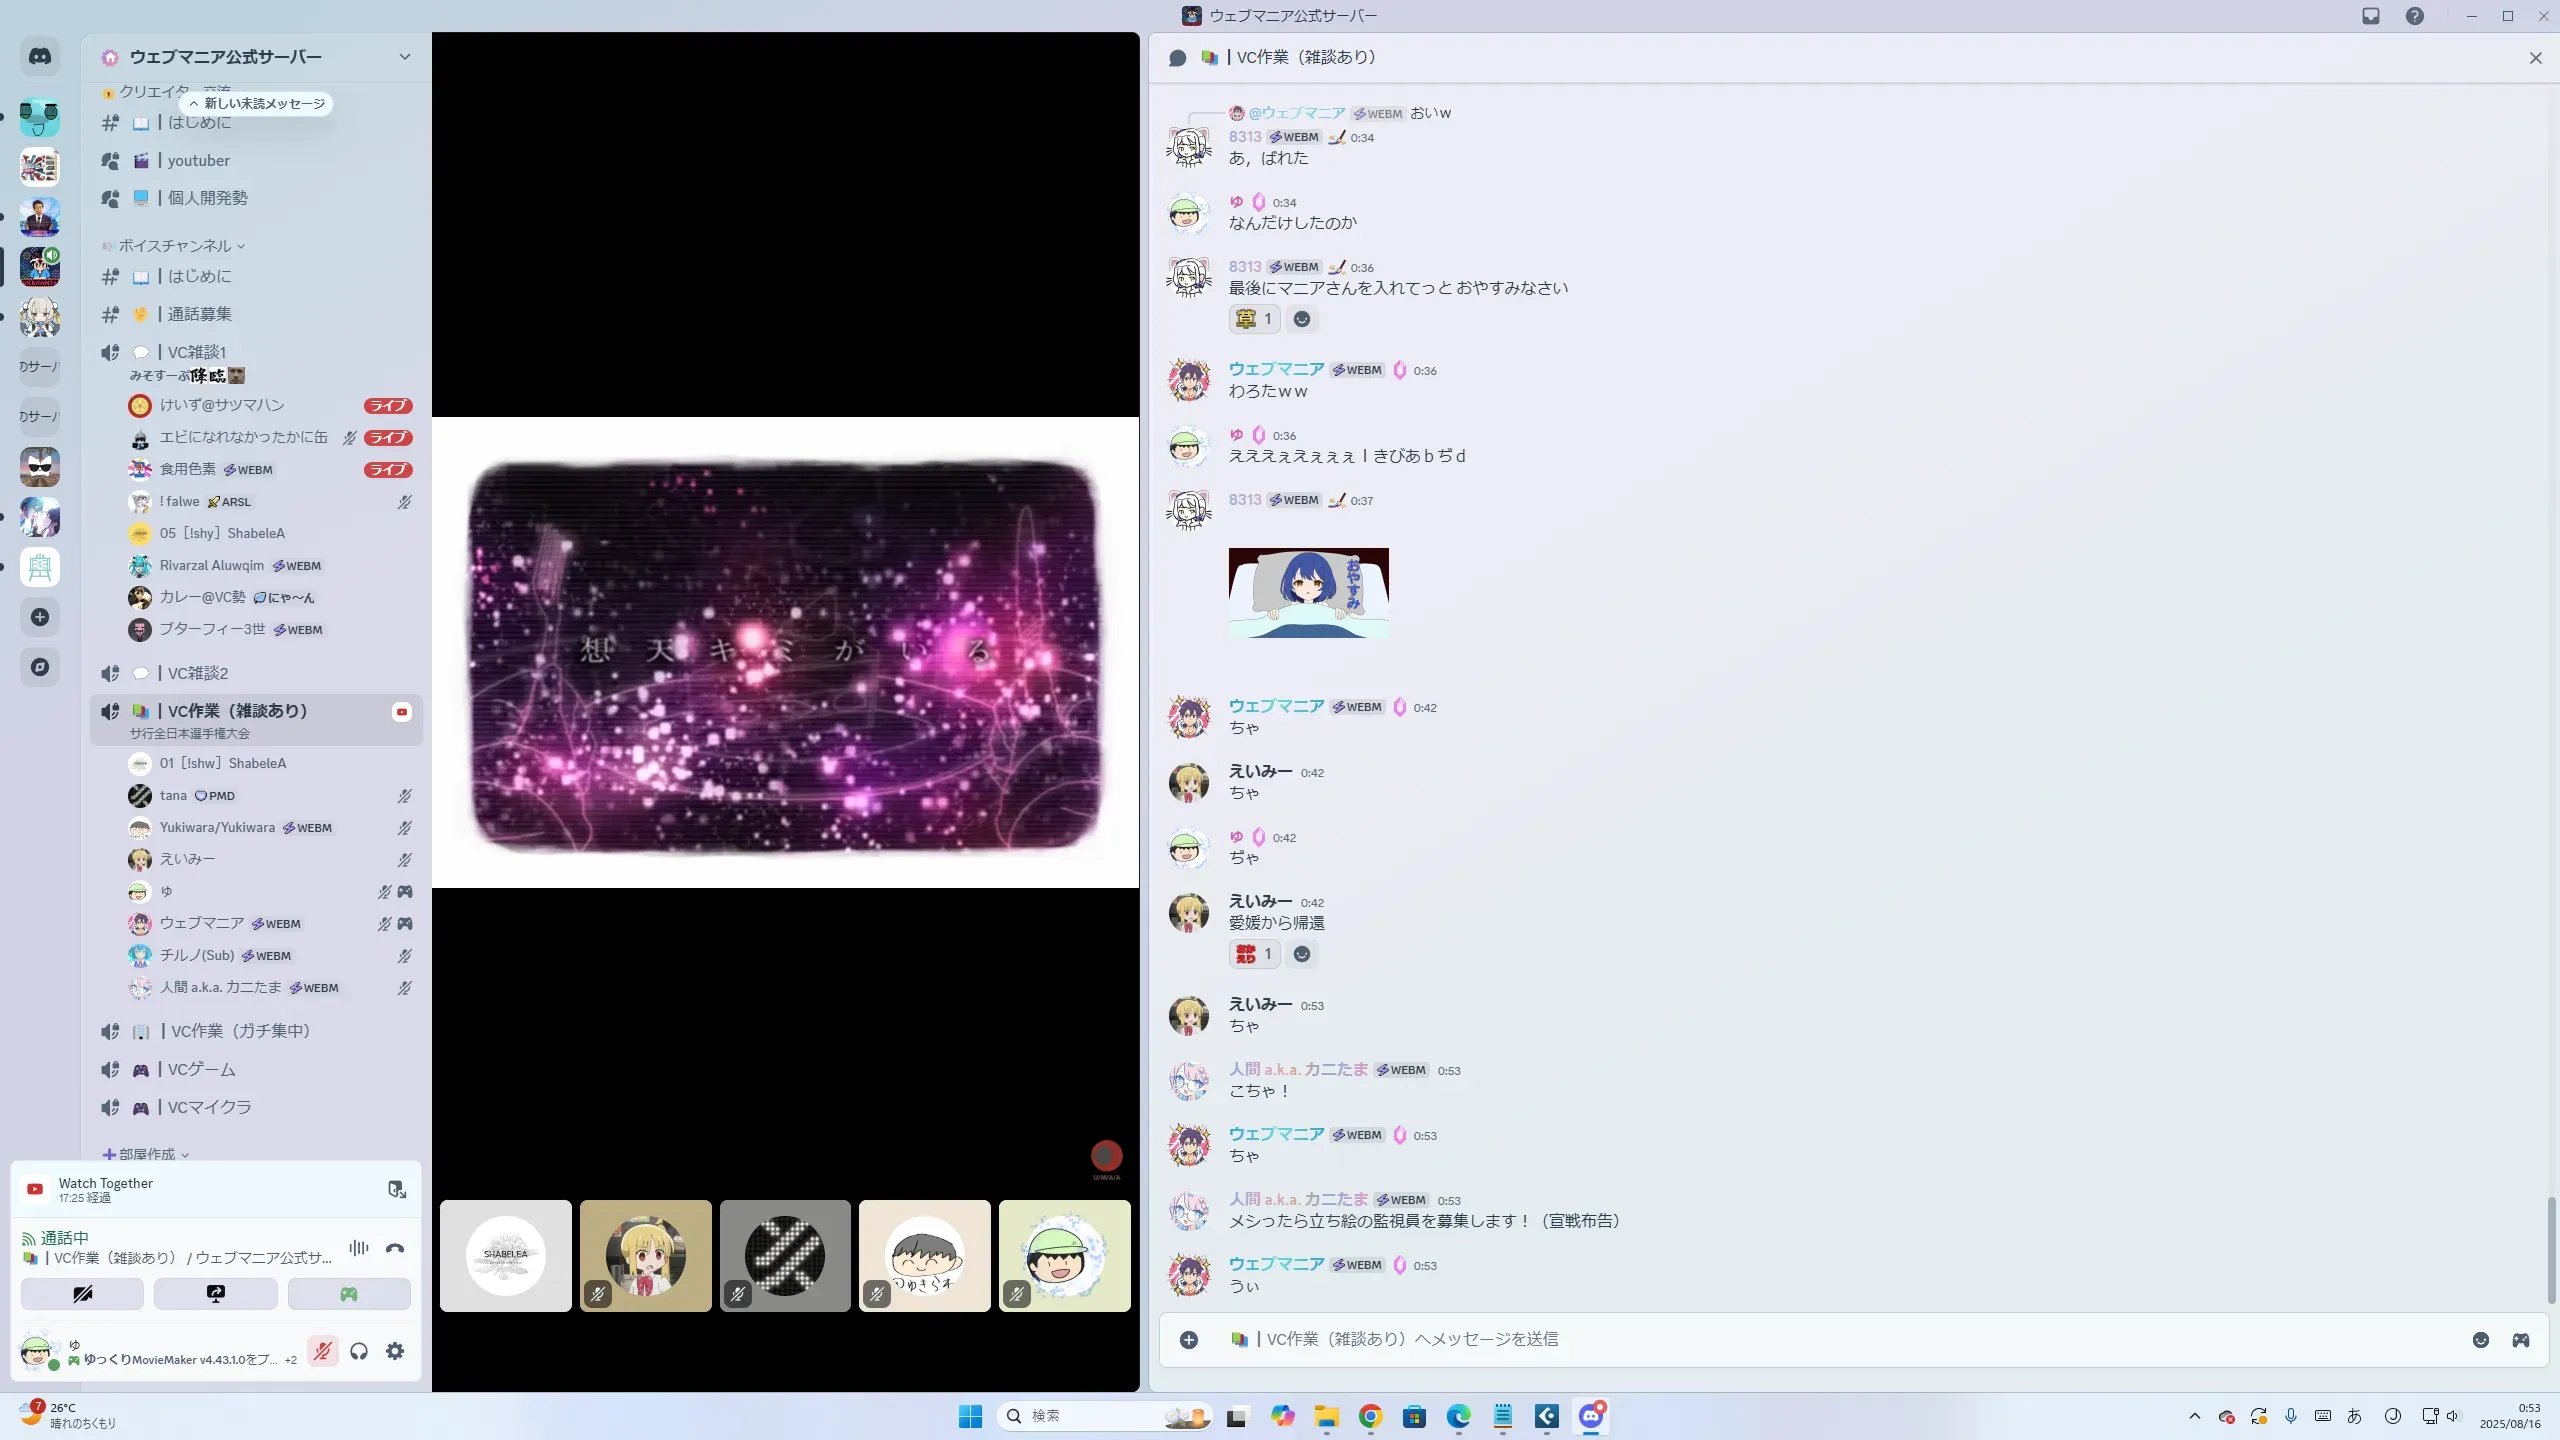Click the message input field
2560x1440 pixels.
[1800, 1340]
